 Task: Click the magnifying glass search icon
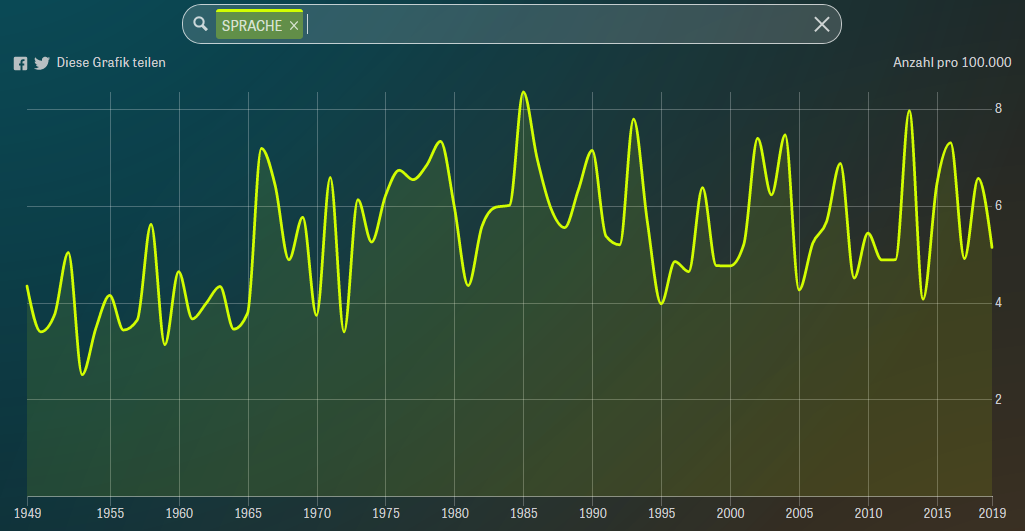200,24
